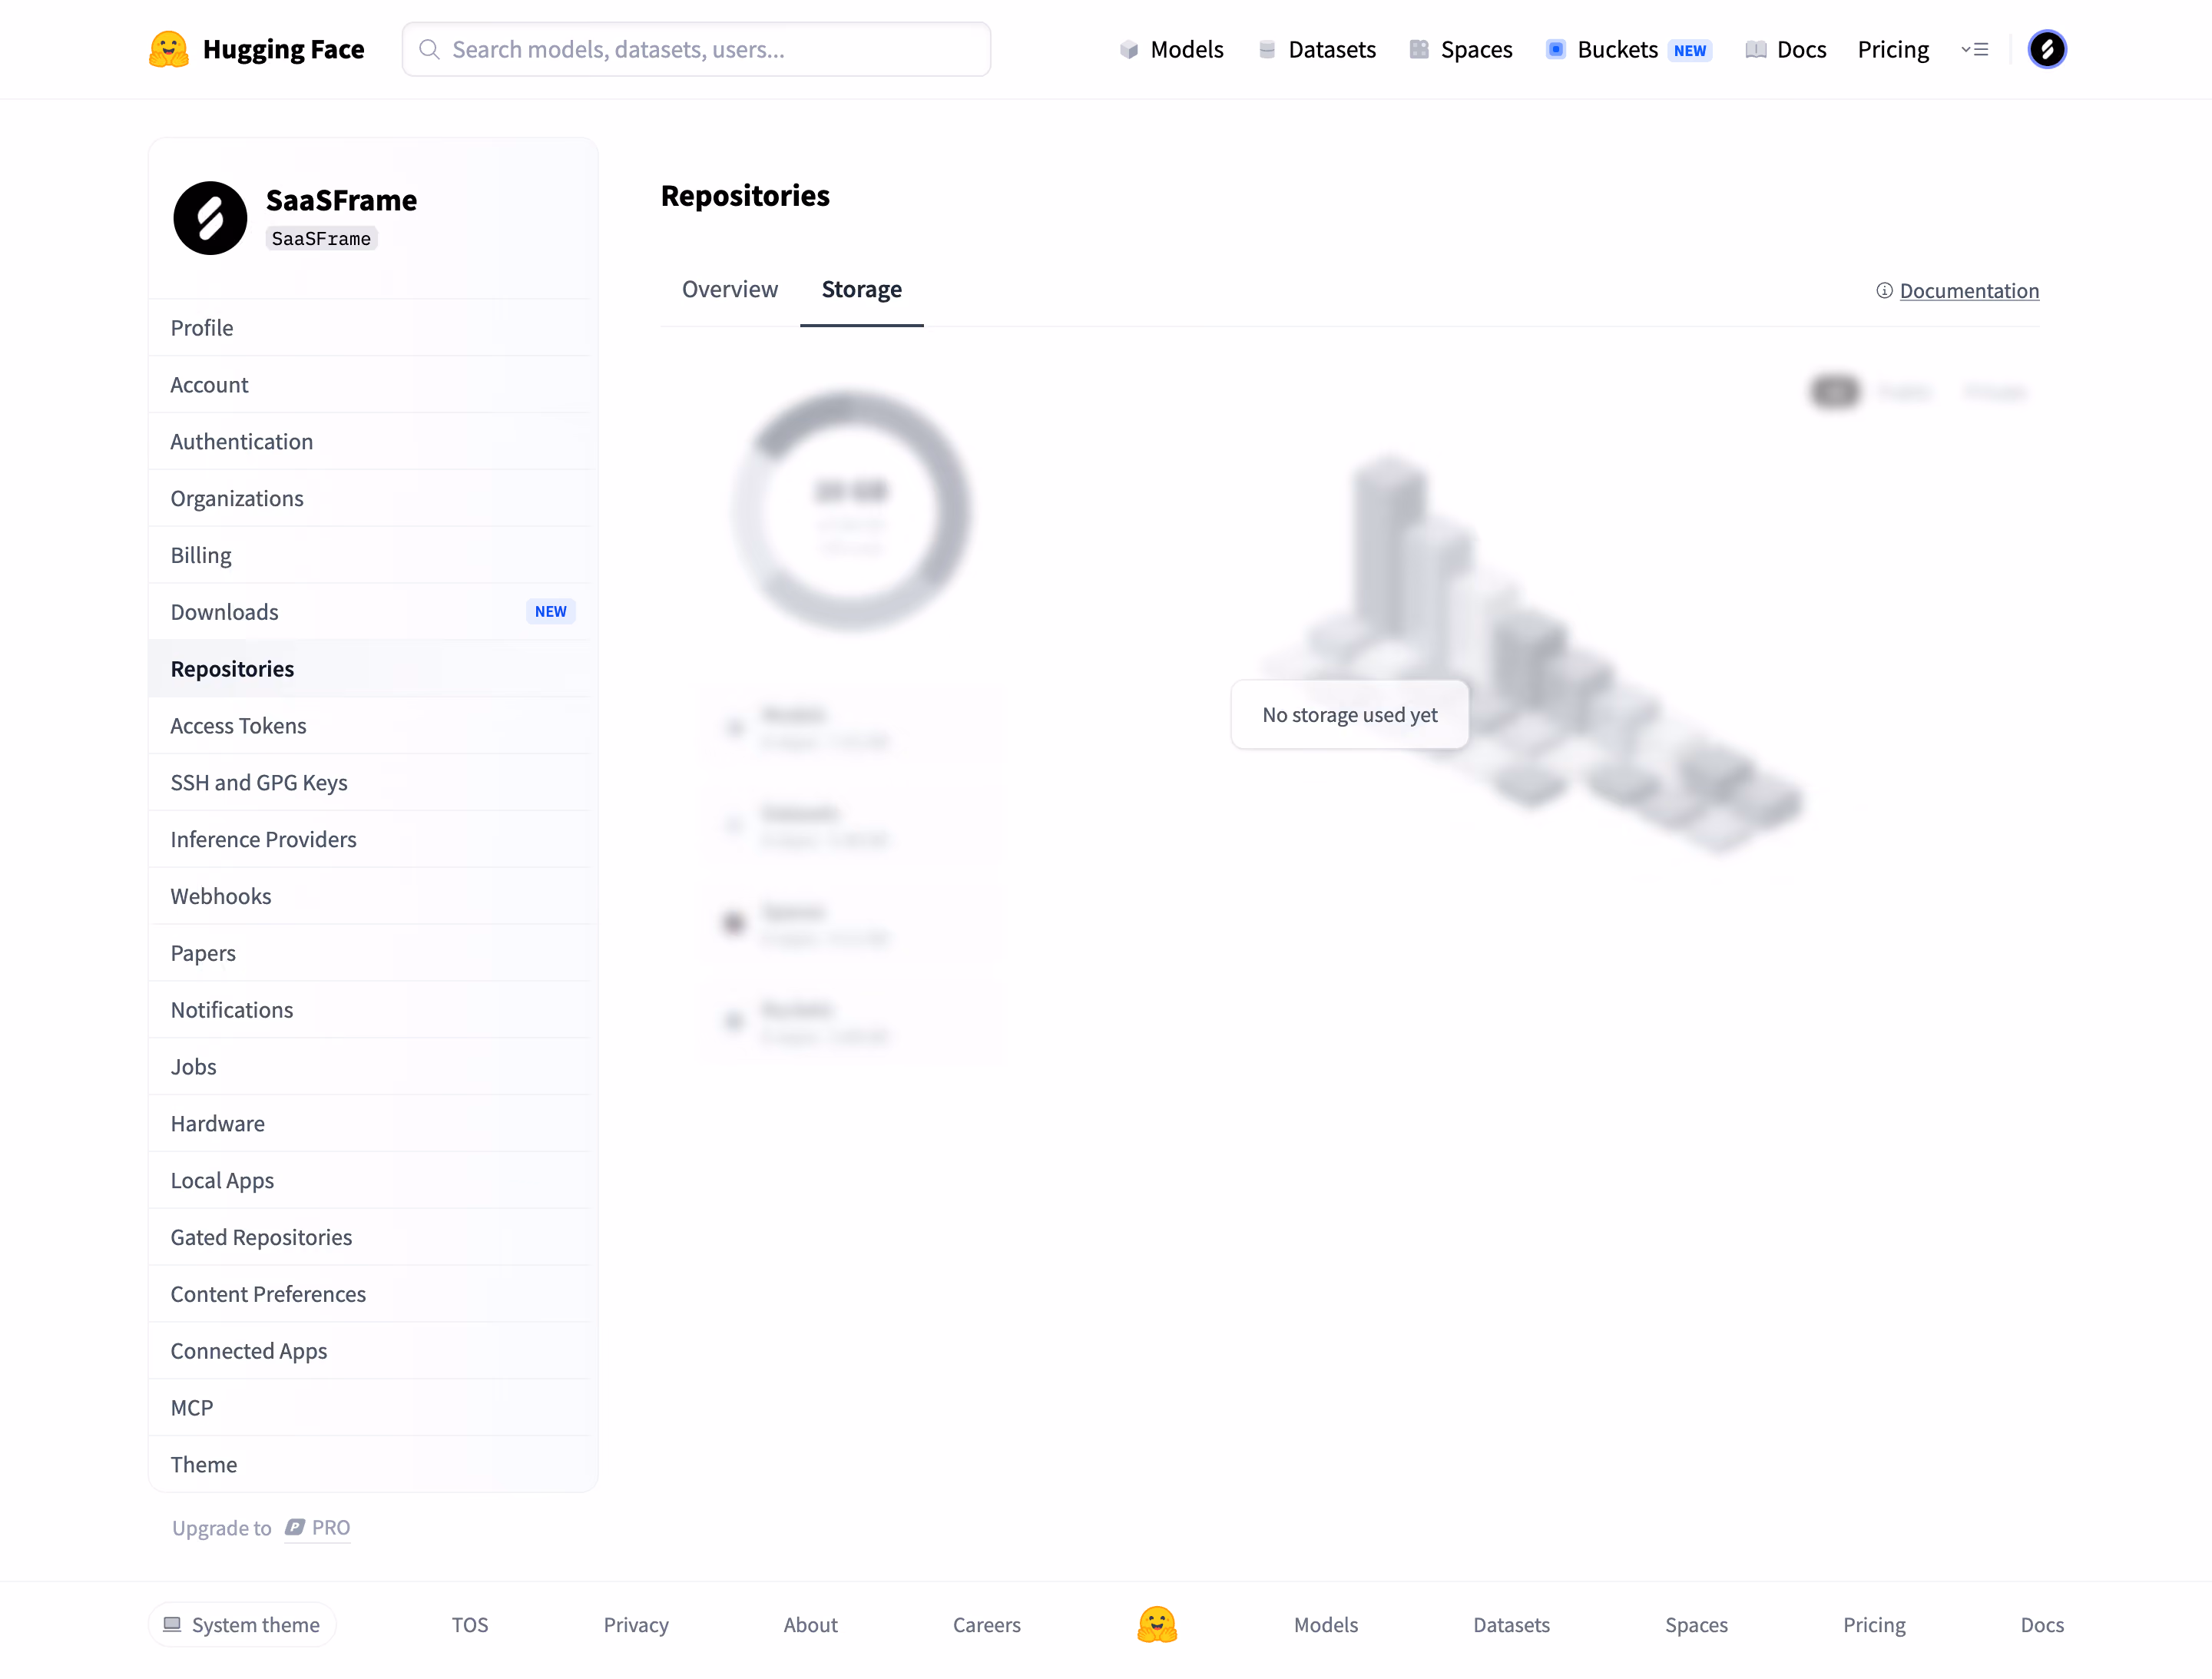Open TOS link in footer

tap(469, 1624)
